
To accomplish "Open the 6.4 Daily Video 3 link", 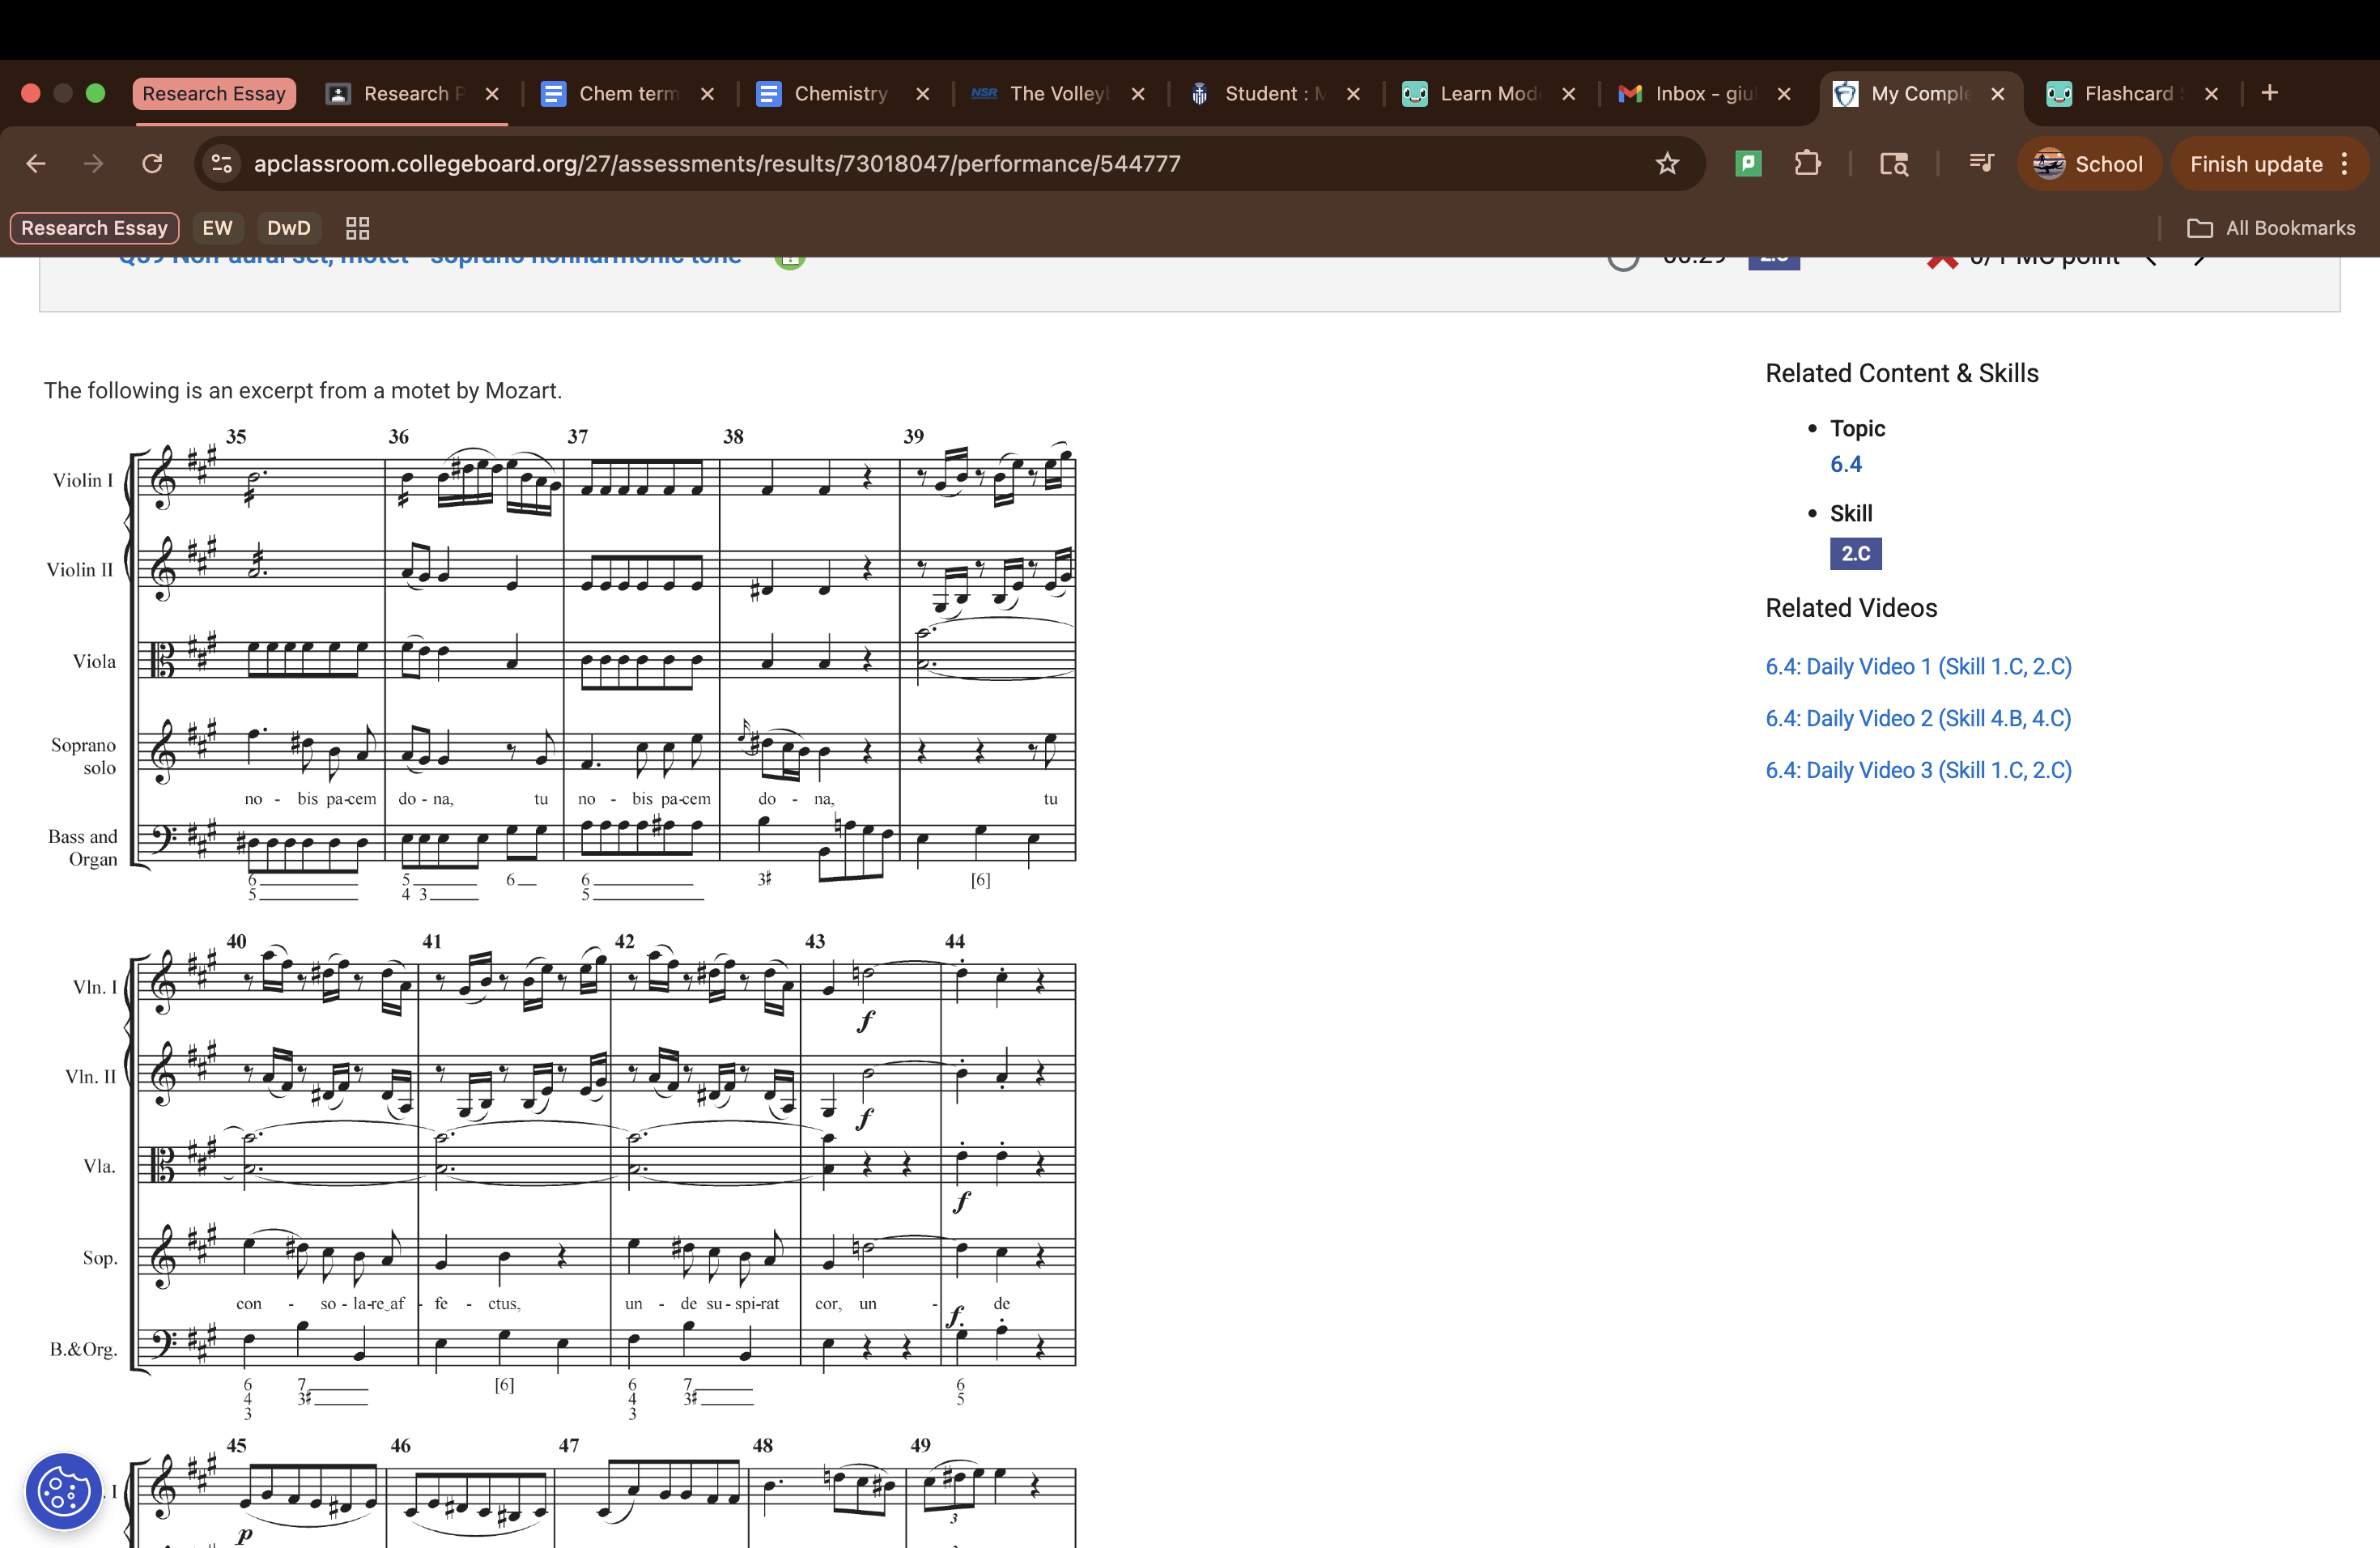I will (1917, 771).
